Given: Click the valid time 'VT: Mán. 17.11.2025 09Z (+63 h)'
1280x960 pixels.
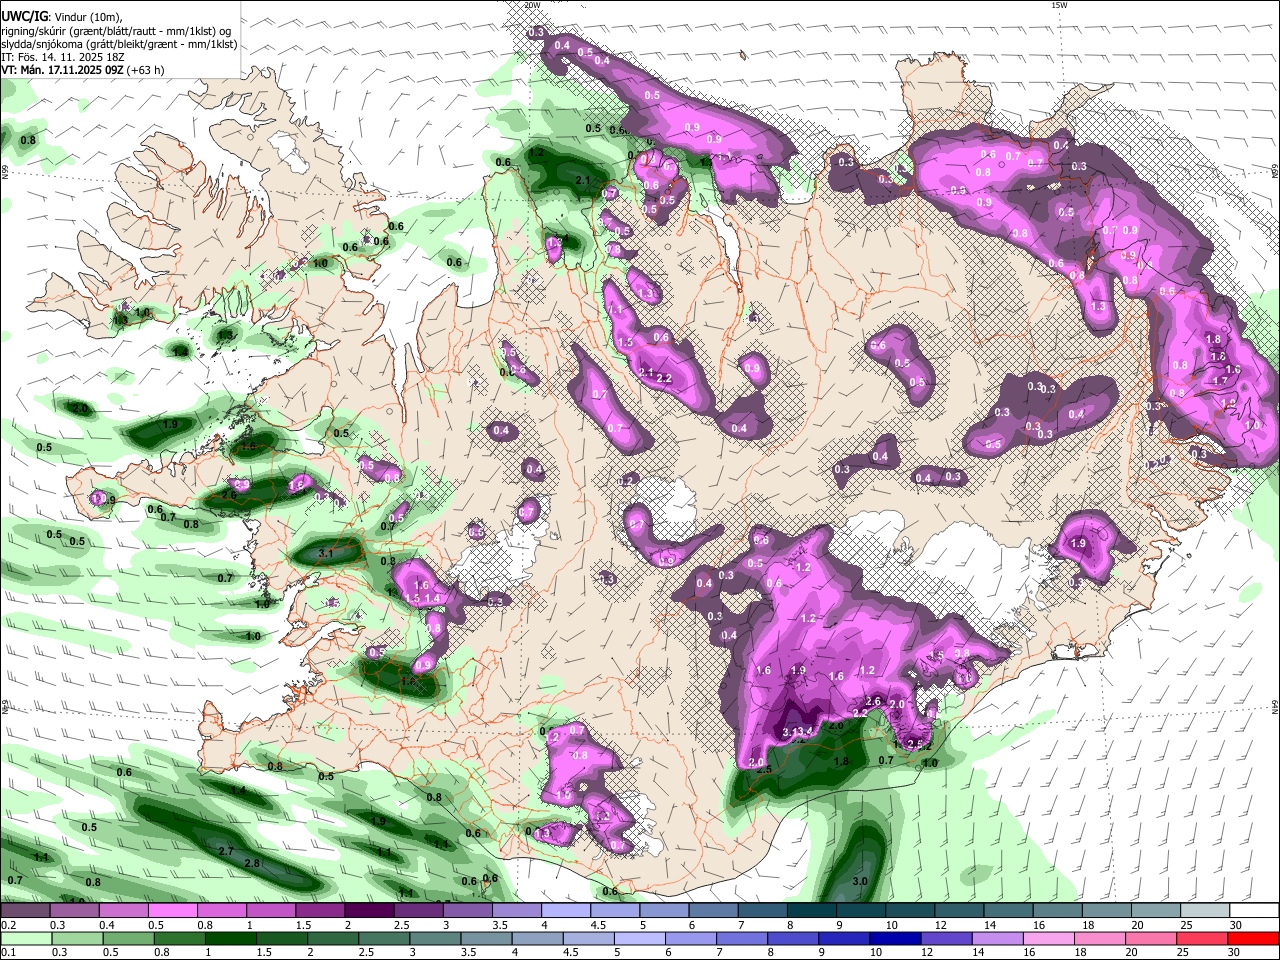Looking at the screenshot, I should 83,70.
